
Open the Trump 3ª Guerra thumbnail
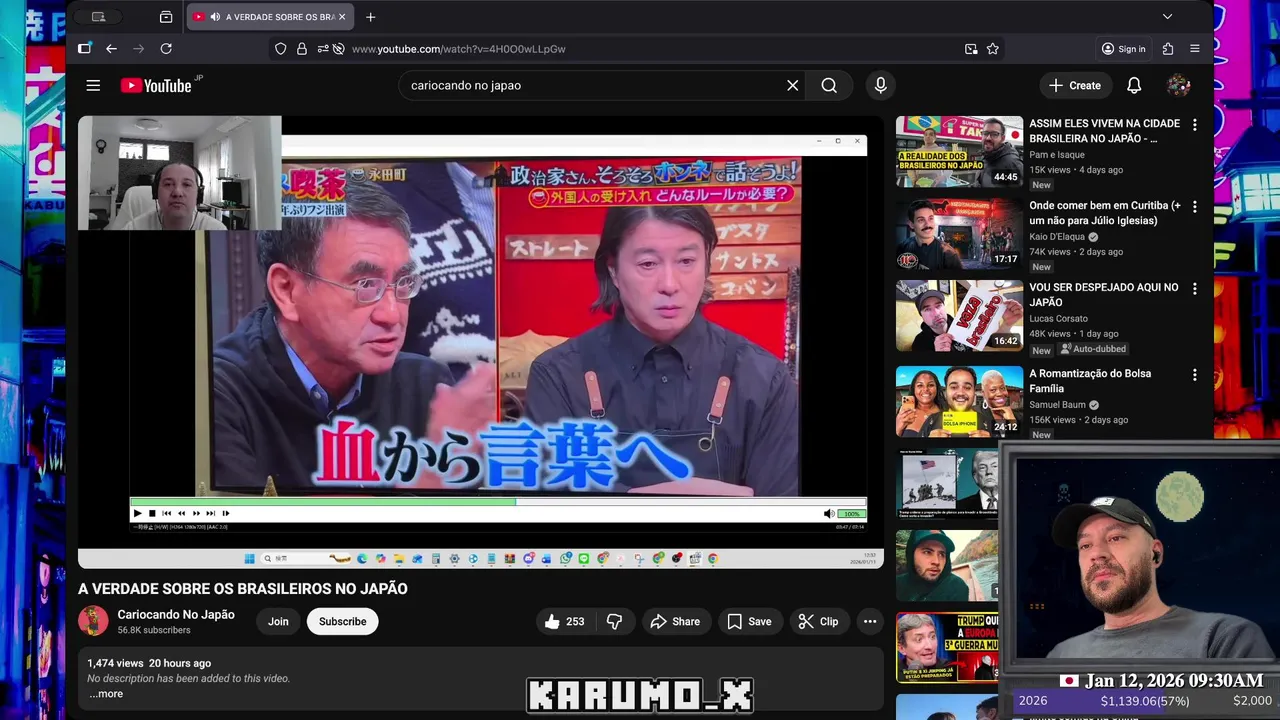click(947, 647)
